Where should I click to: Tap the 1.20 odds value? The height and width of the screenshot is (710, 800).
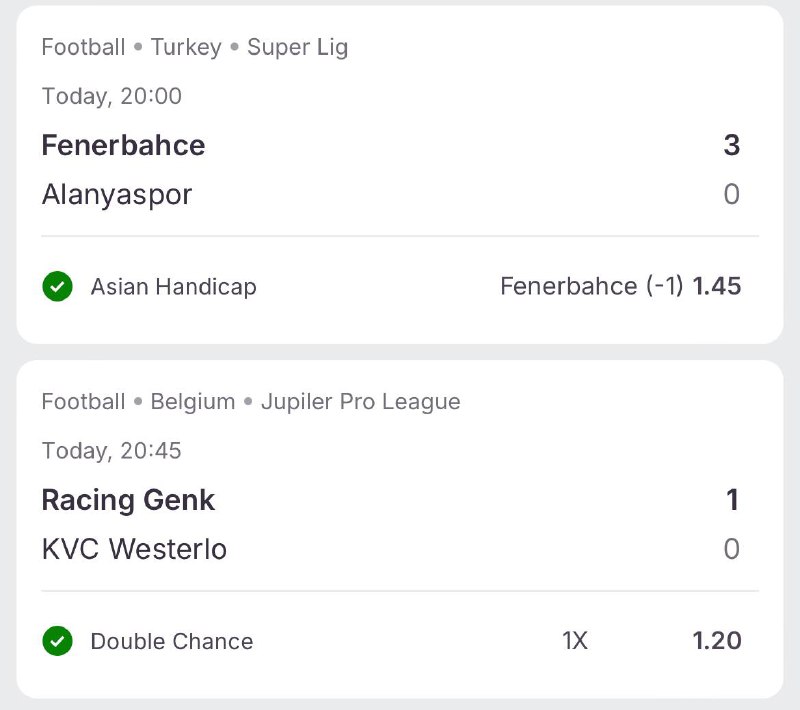pos(717,641)
